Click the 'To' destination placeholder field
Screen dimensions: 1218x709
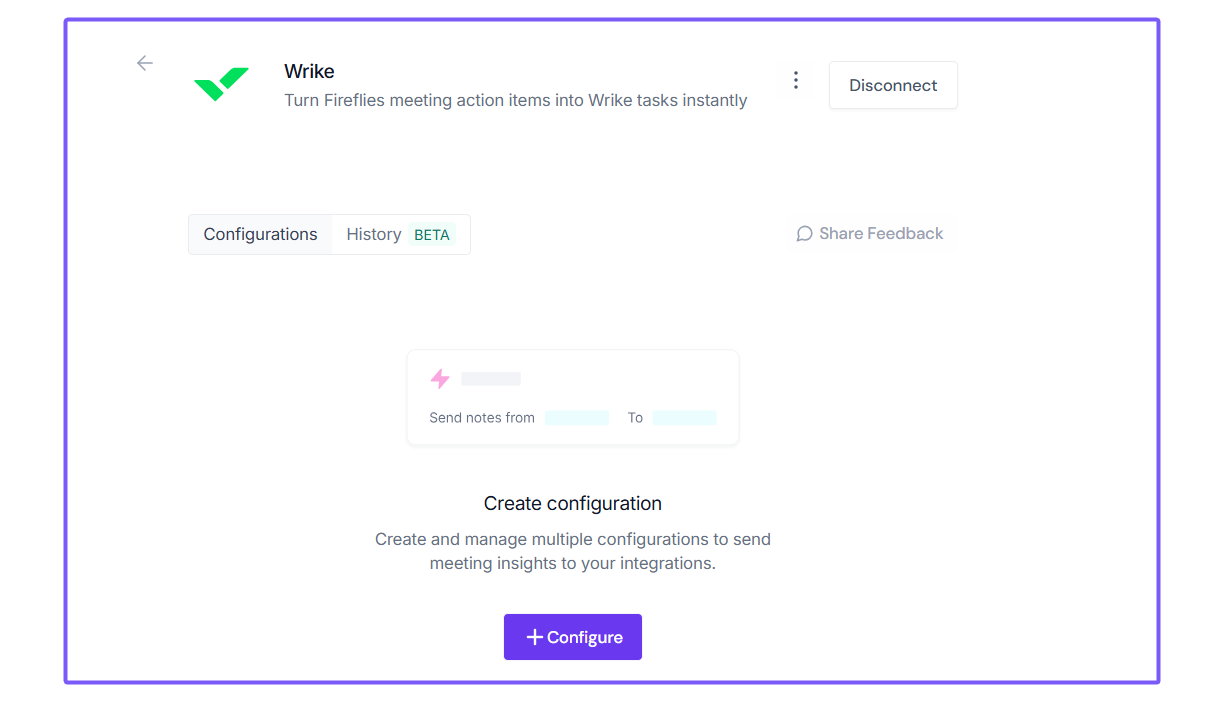pos(684,418)
